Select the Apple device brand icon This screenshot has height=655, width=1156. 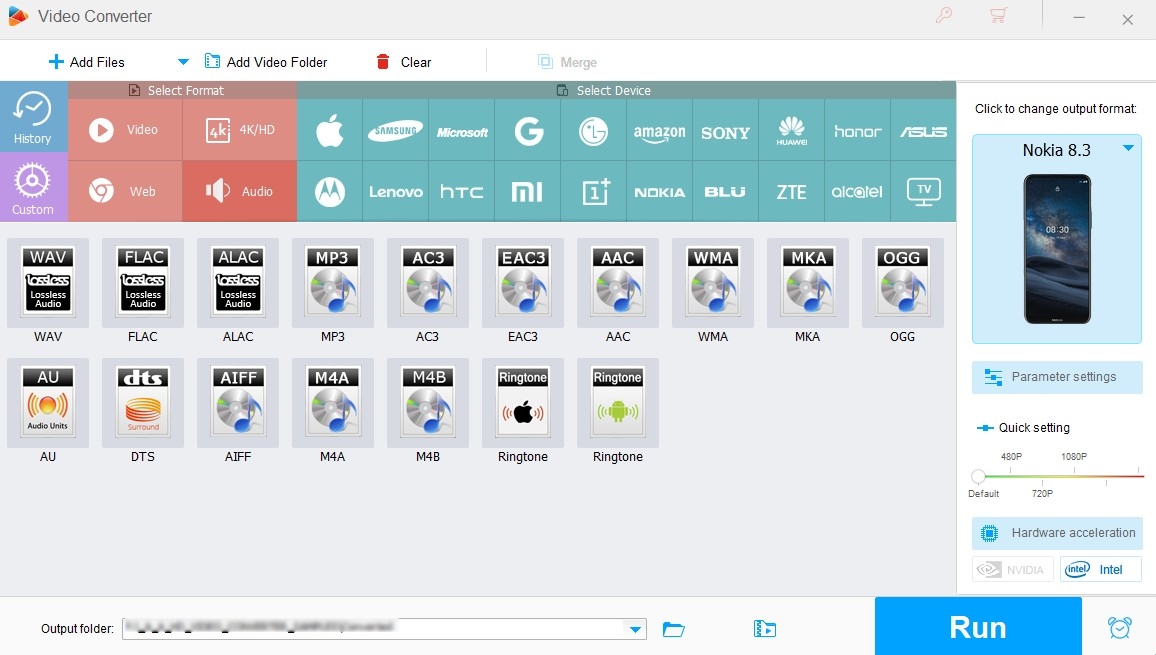(329, 131)
